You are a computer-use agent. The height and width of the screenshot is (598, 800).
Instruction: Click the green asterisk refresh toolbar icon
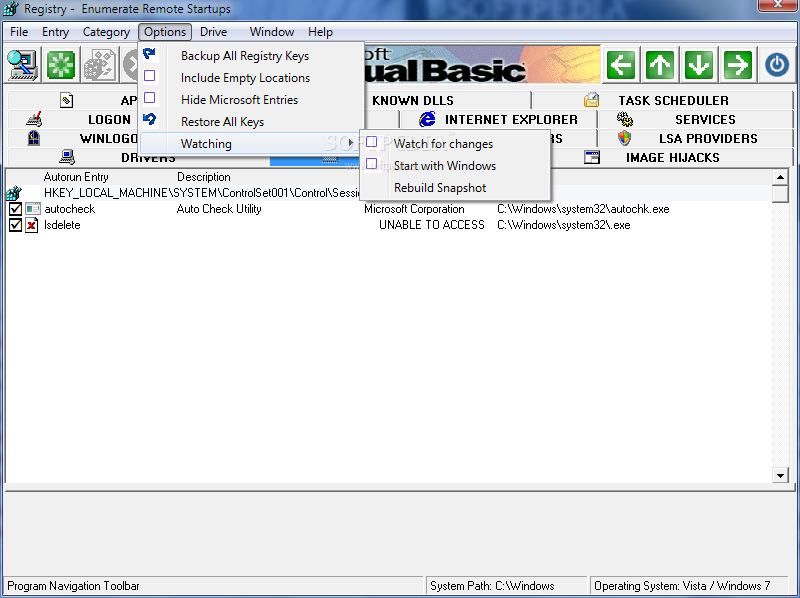[61, 65]
